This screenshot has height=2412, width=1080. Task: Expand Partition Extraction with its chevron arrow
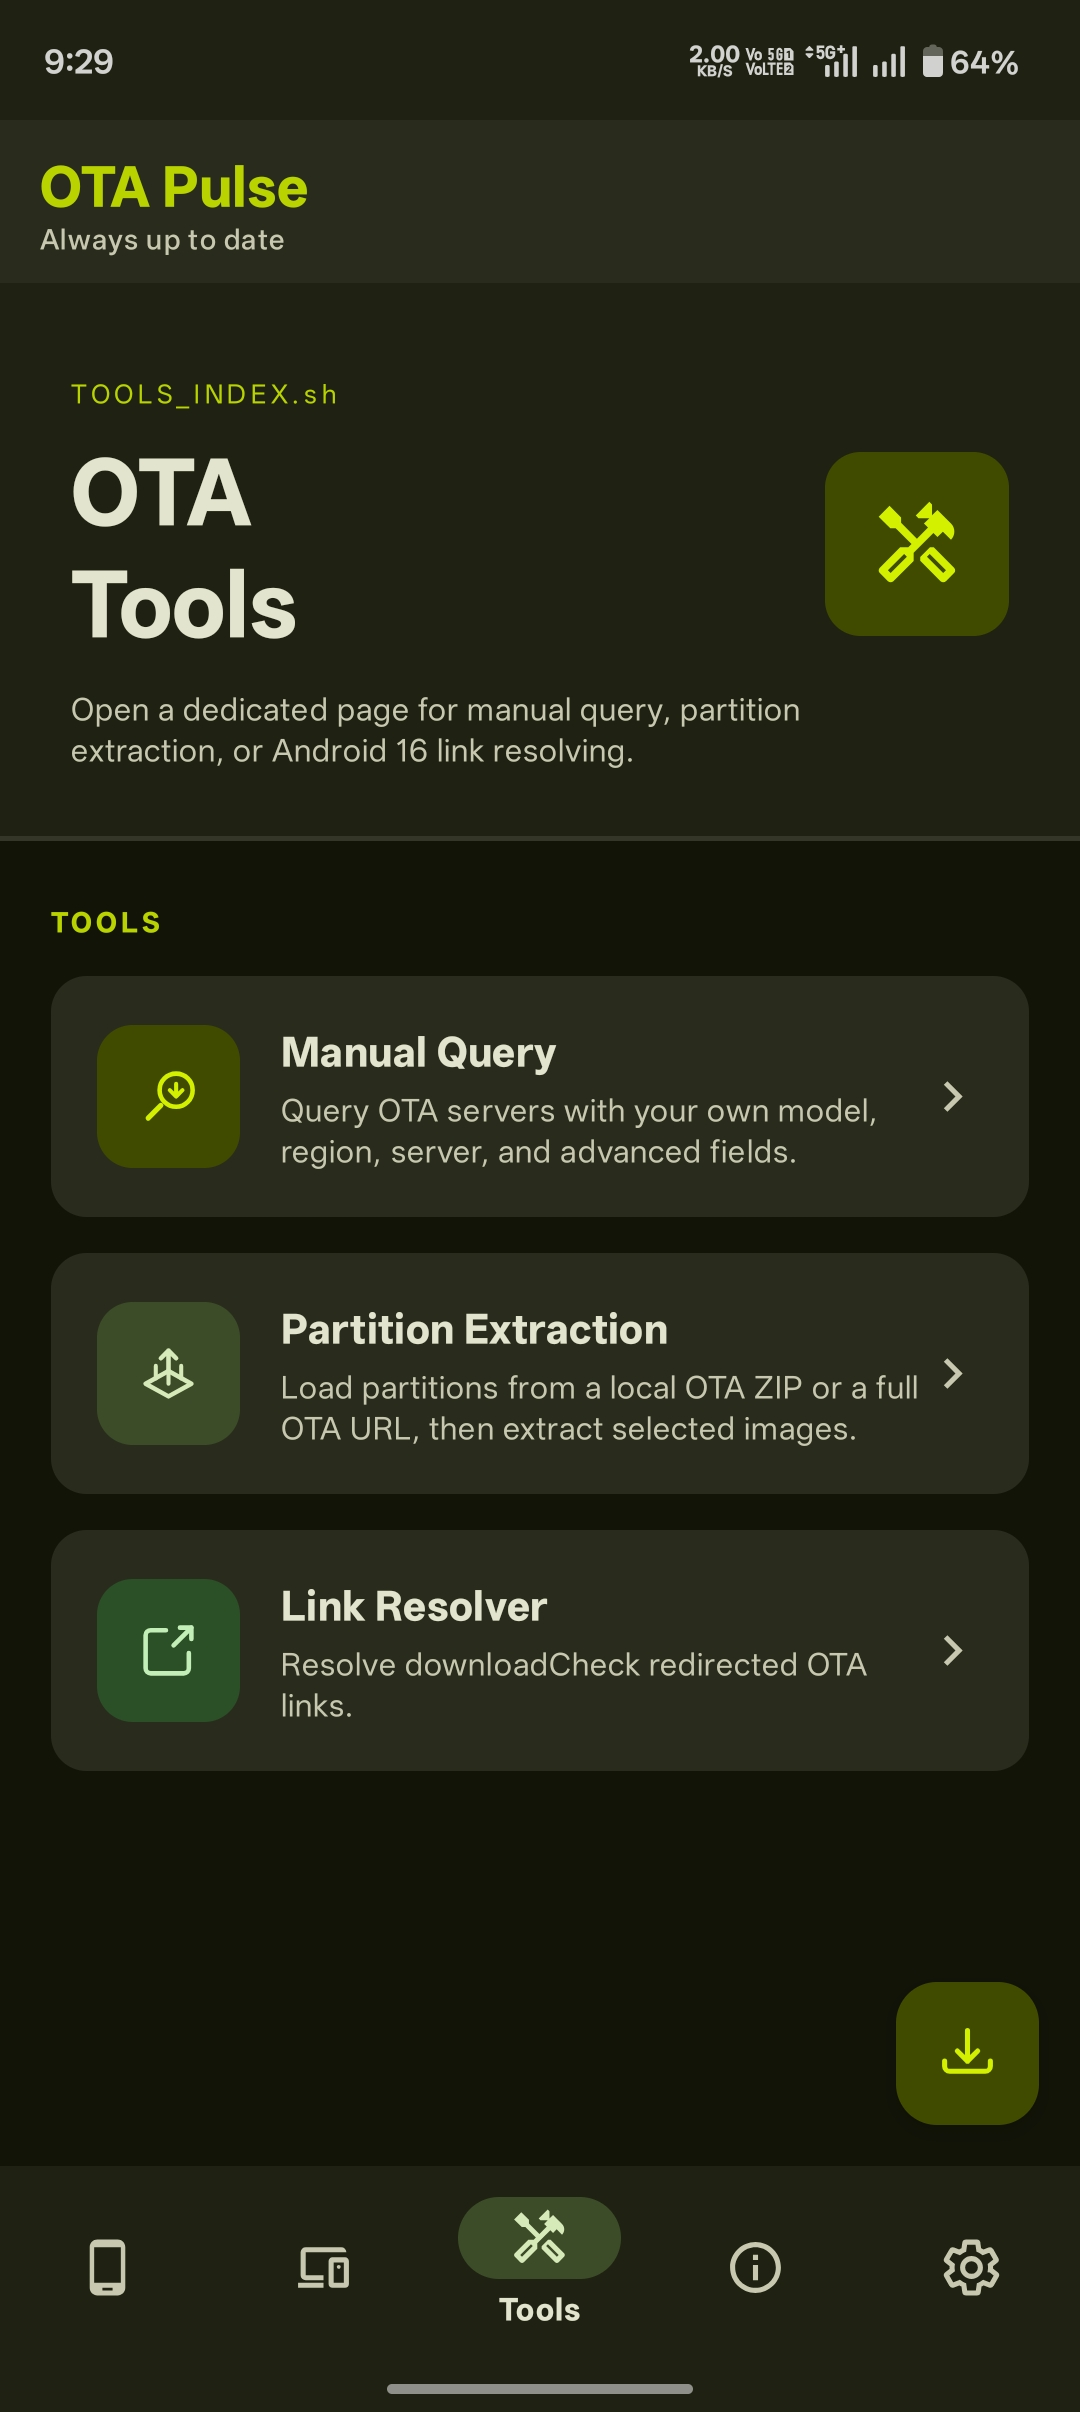[953, 1373]
